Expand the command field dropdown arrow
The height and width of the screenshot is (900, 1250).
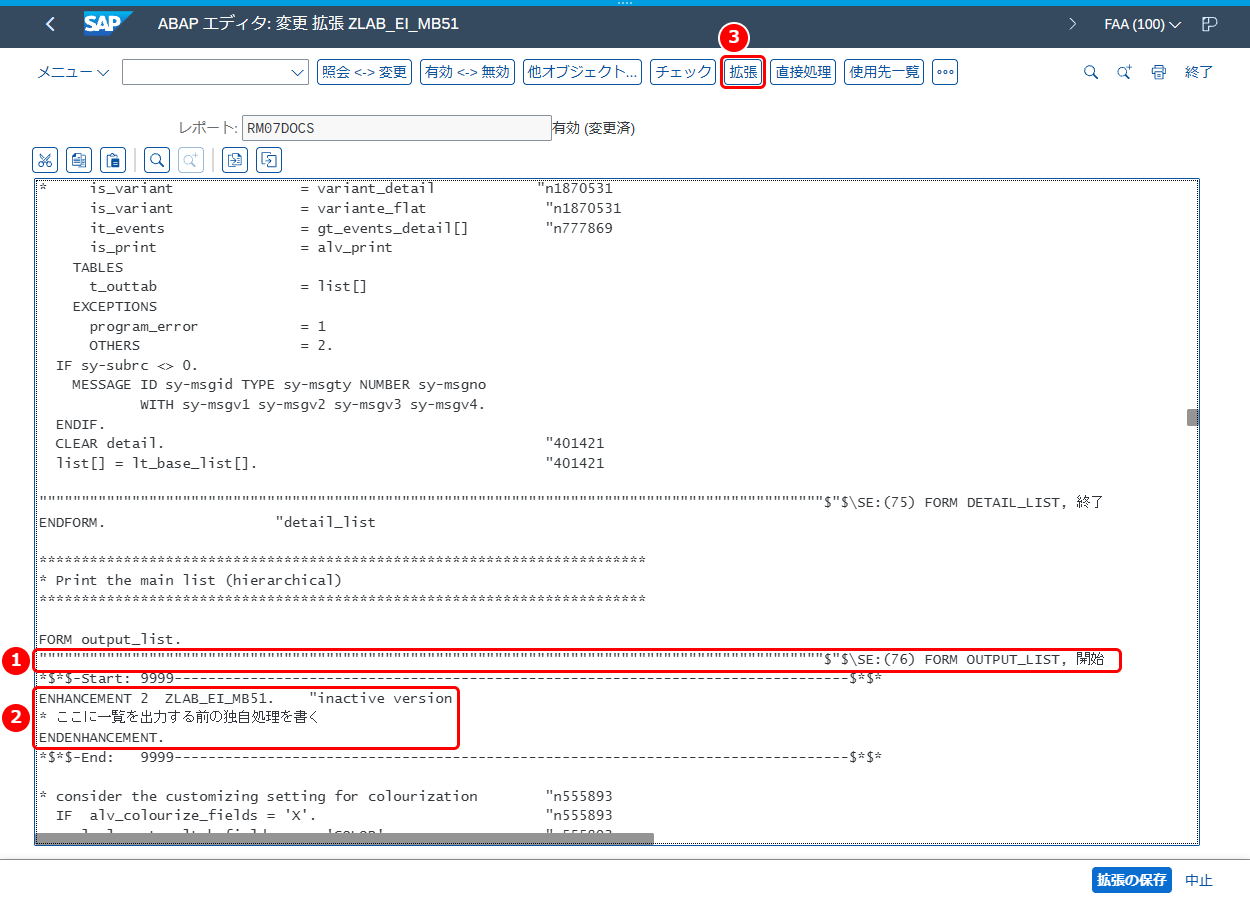297,72
